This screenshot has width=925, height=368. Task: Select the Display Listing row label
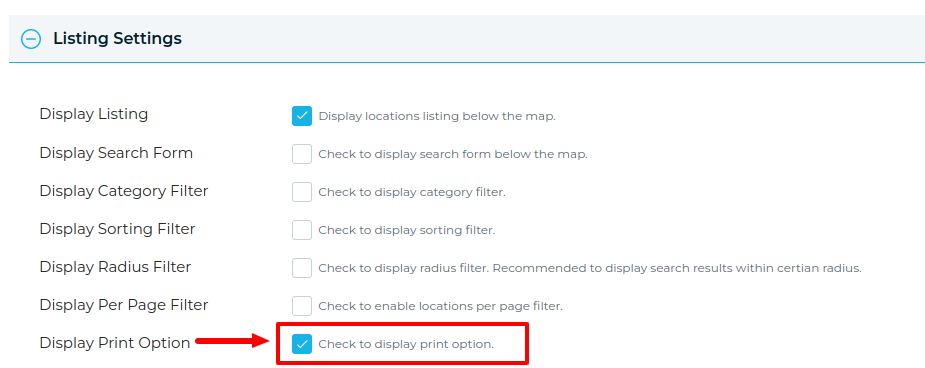(x=94, y=114)
